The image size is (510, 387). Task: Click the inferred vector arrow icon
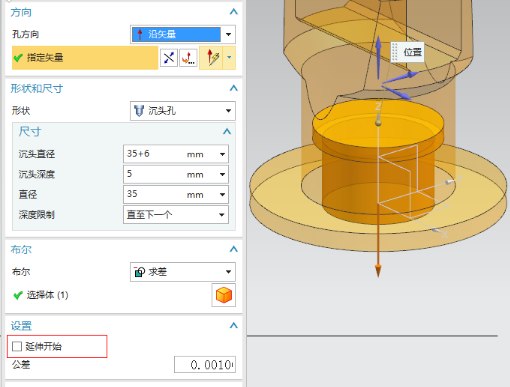[x=211, y=58]
